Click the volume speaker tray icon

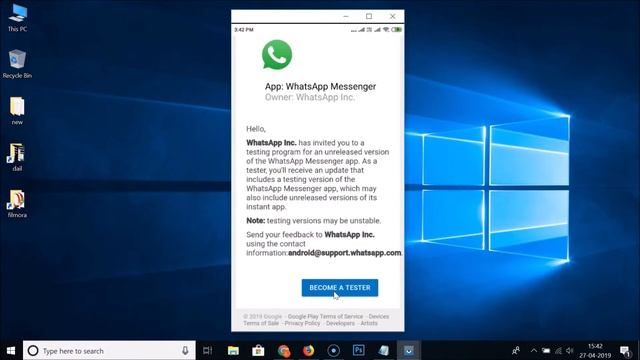570,351
